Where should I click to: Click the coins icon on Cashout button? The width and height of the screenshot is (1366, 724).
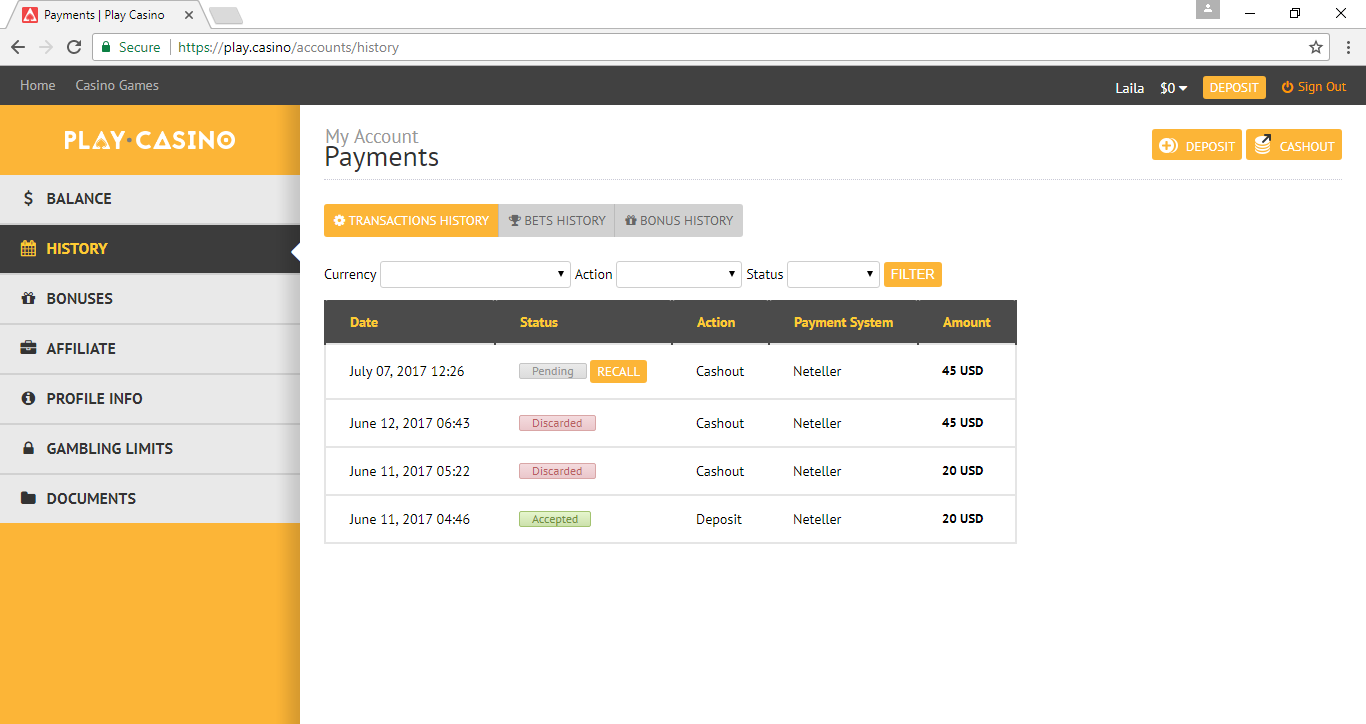point(1262,145)
